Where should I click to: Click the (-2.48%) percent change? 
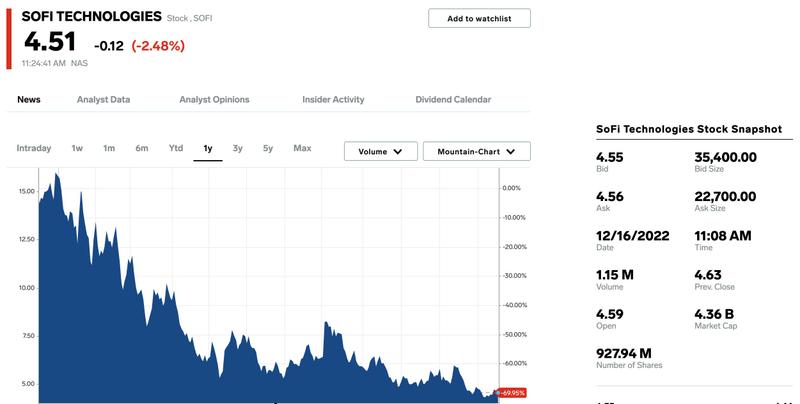(x=158, y=46)
